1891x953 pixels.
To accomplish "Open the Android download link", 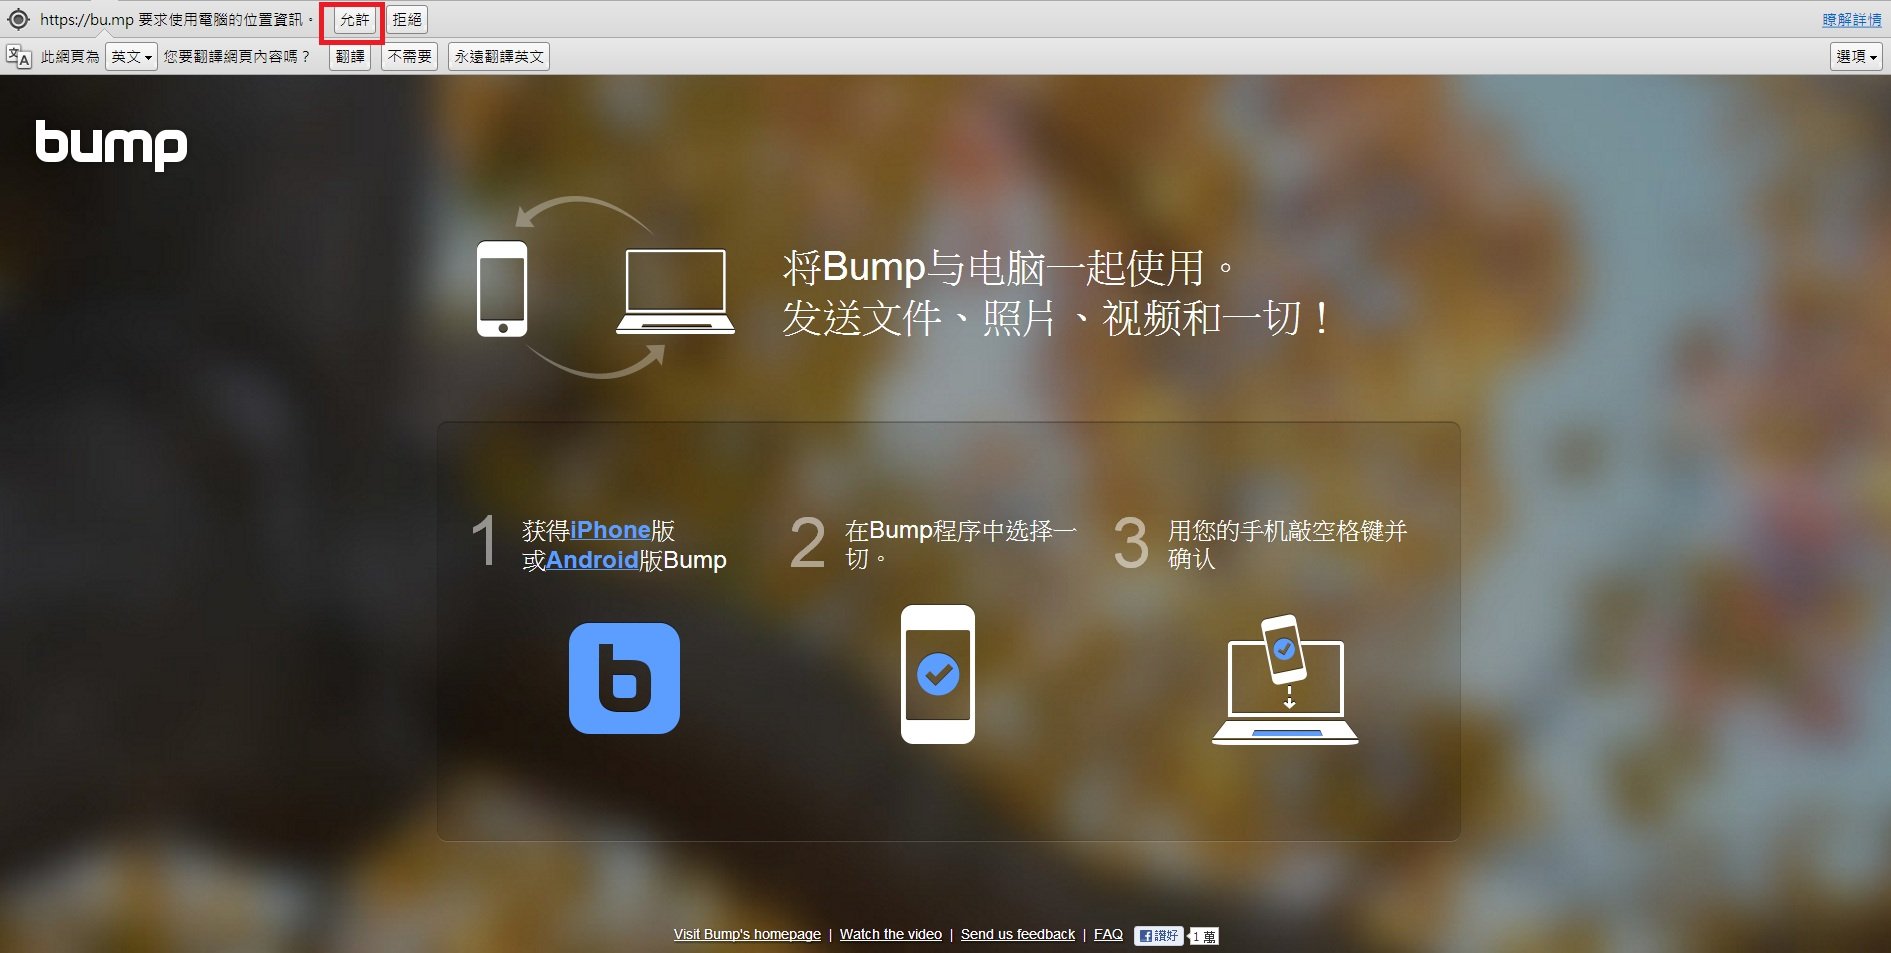I will point(592,560).
